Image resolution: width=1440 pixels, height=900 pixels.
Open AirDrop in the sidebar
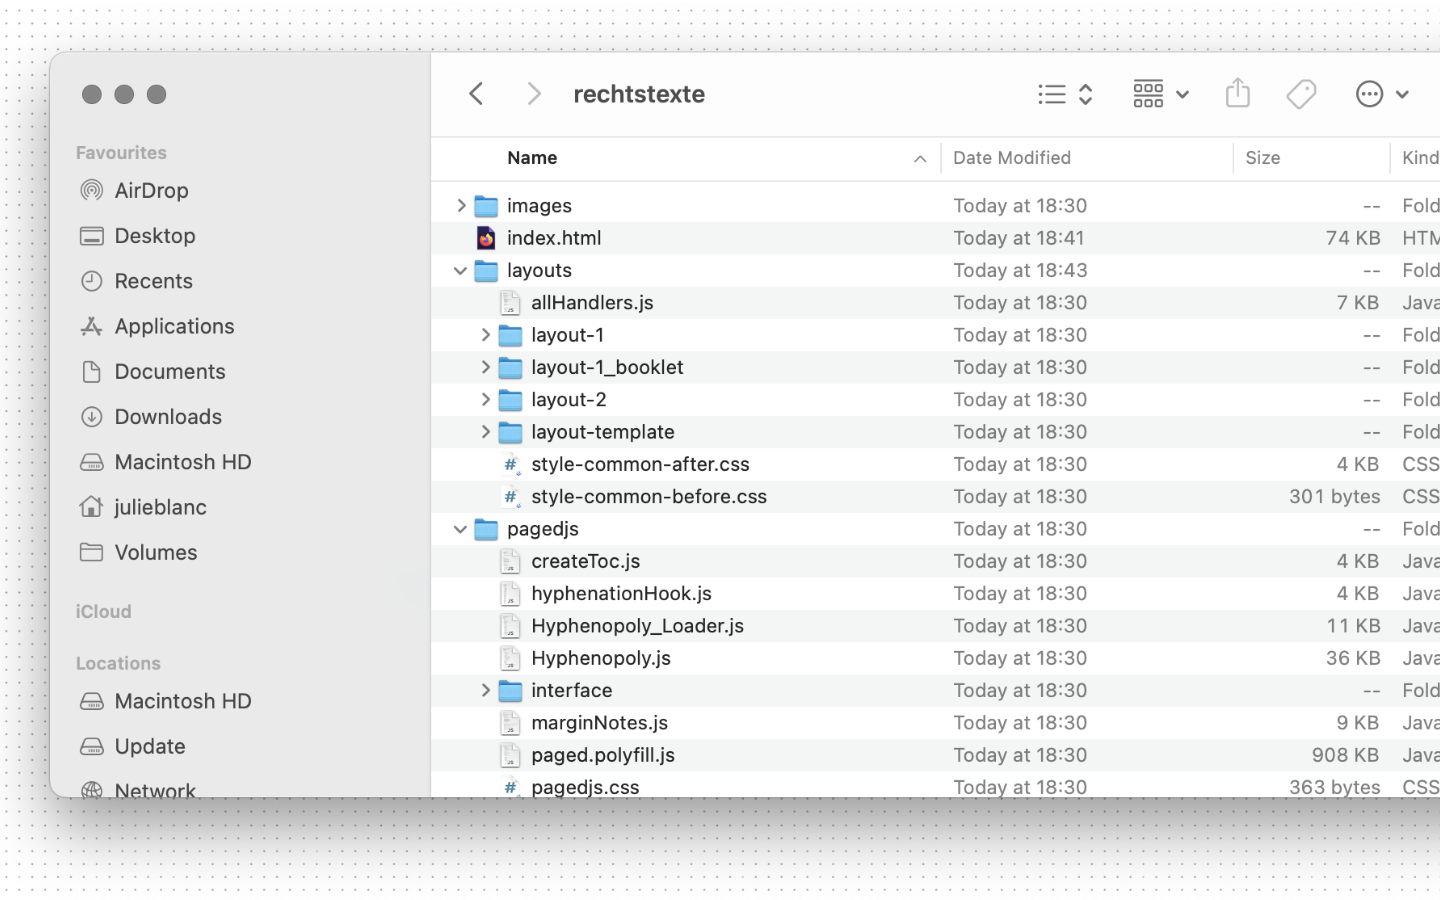click(x=151, y=190)
